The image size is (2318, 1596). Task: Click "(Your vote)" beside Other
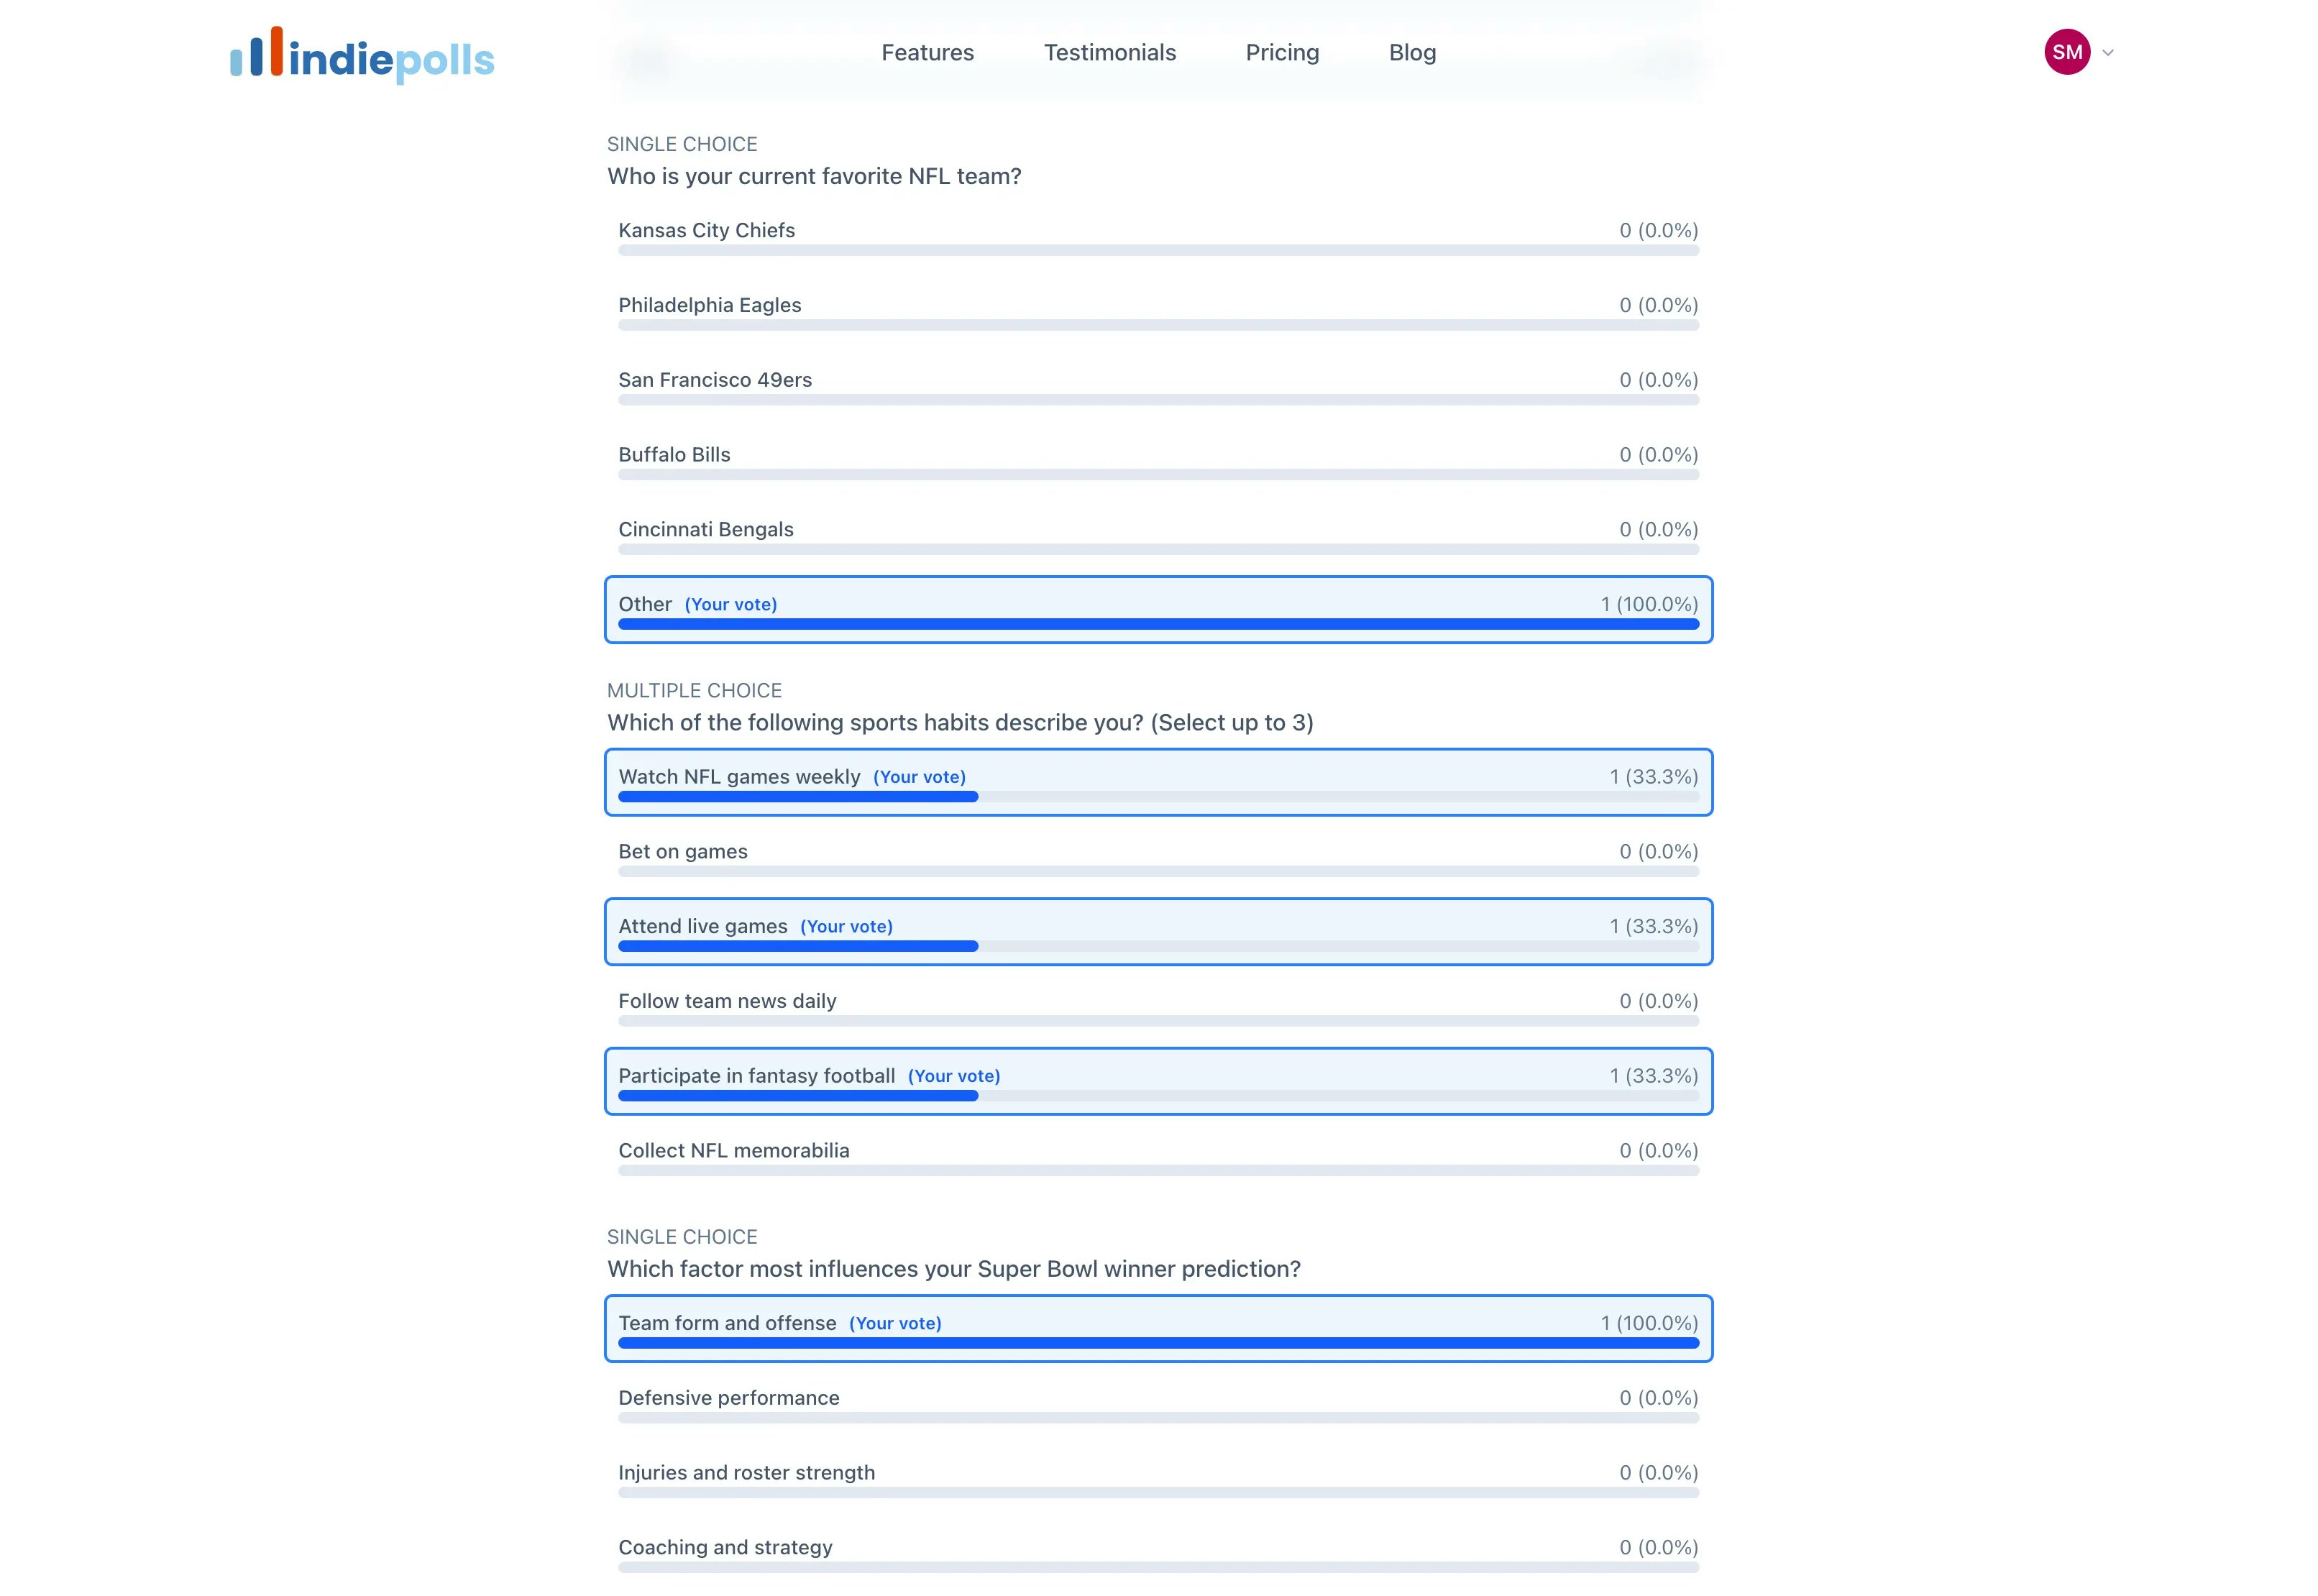pyautogui.click(x=731, y=605)
